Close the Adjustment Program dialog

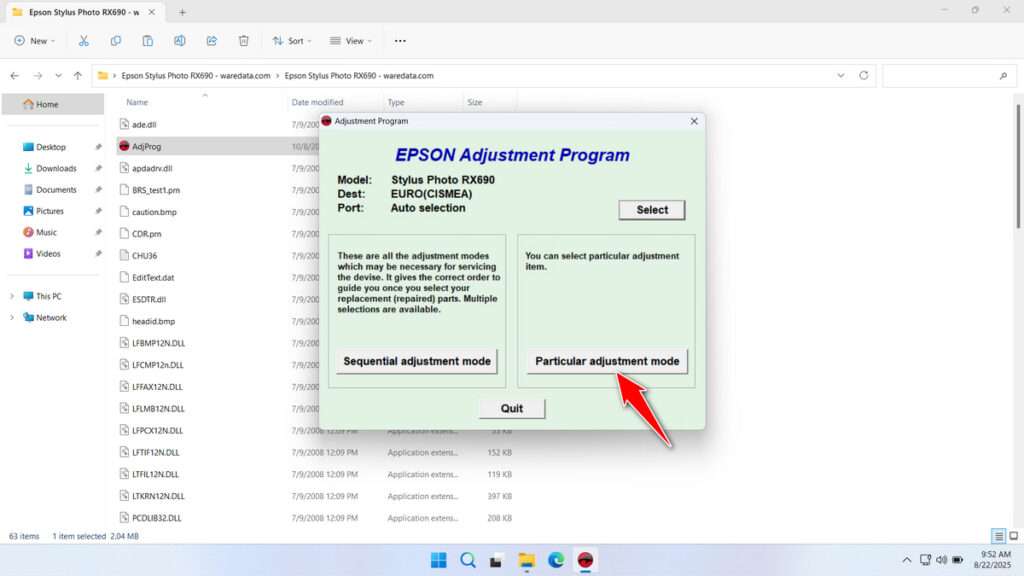tap(694, 121)
